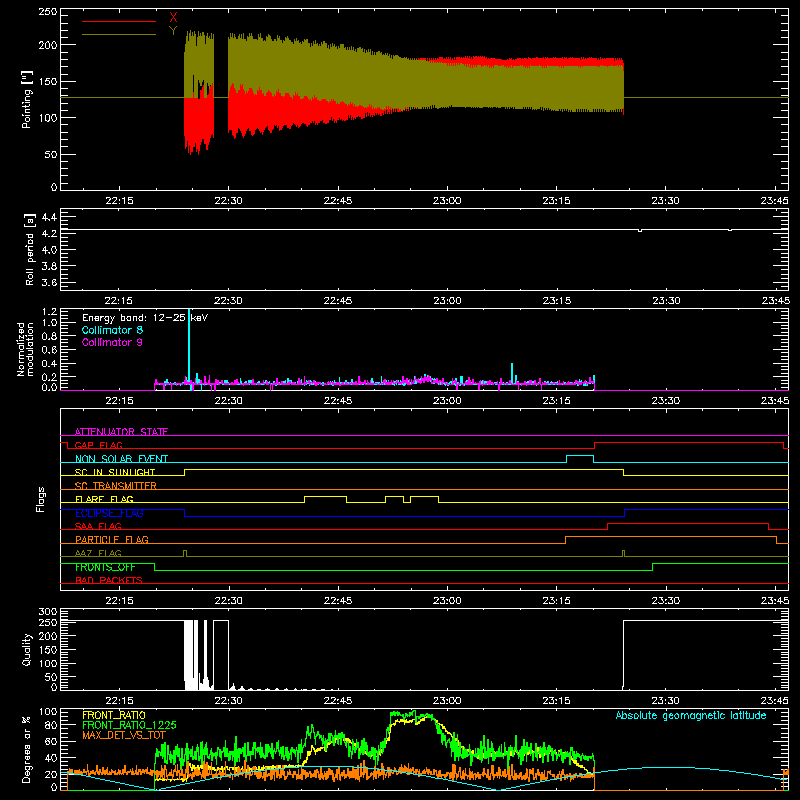Click the Collimator 8 legend entry
Image resolution: width=800 pixels, height=800 pixels.
click(x=112, y=330)
